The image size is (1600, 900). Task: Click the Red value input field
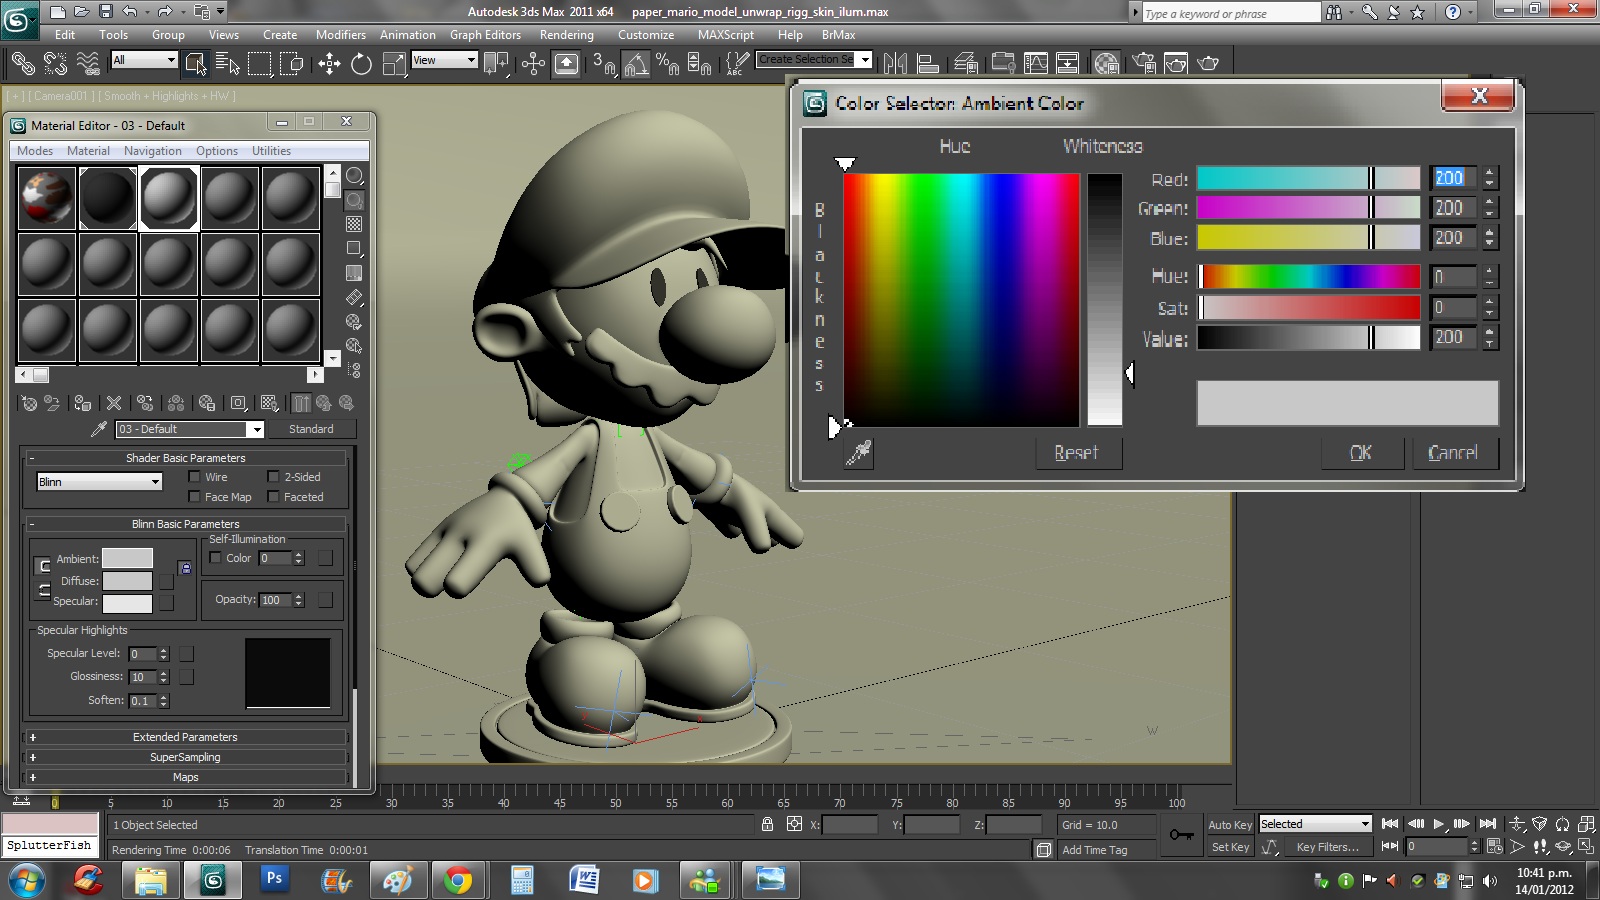[1453, 178]
